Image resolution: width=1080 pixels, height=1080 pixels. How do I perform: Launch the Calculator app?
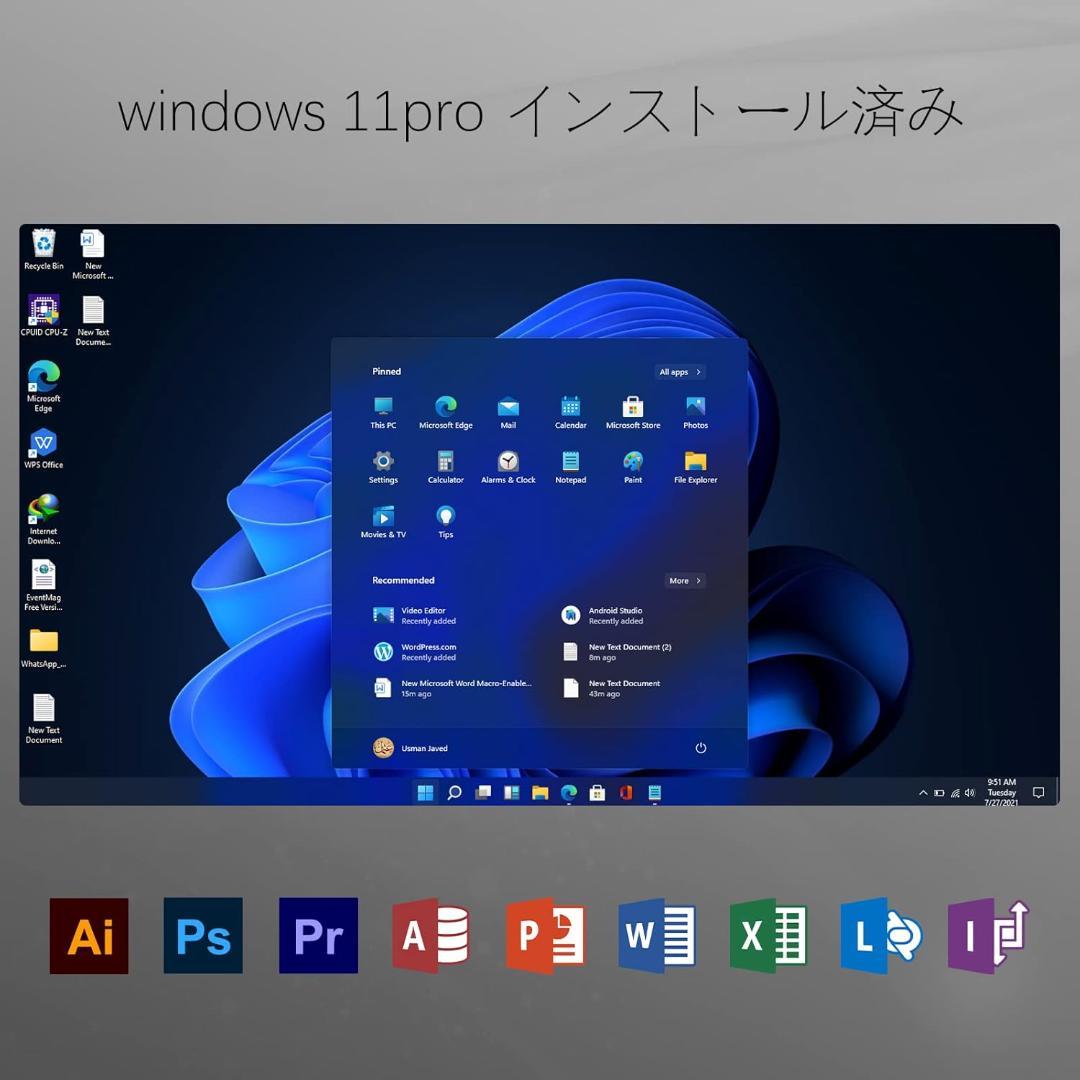[445, 463]
